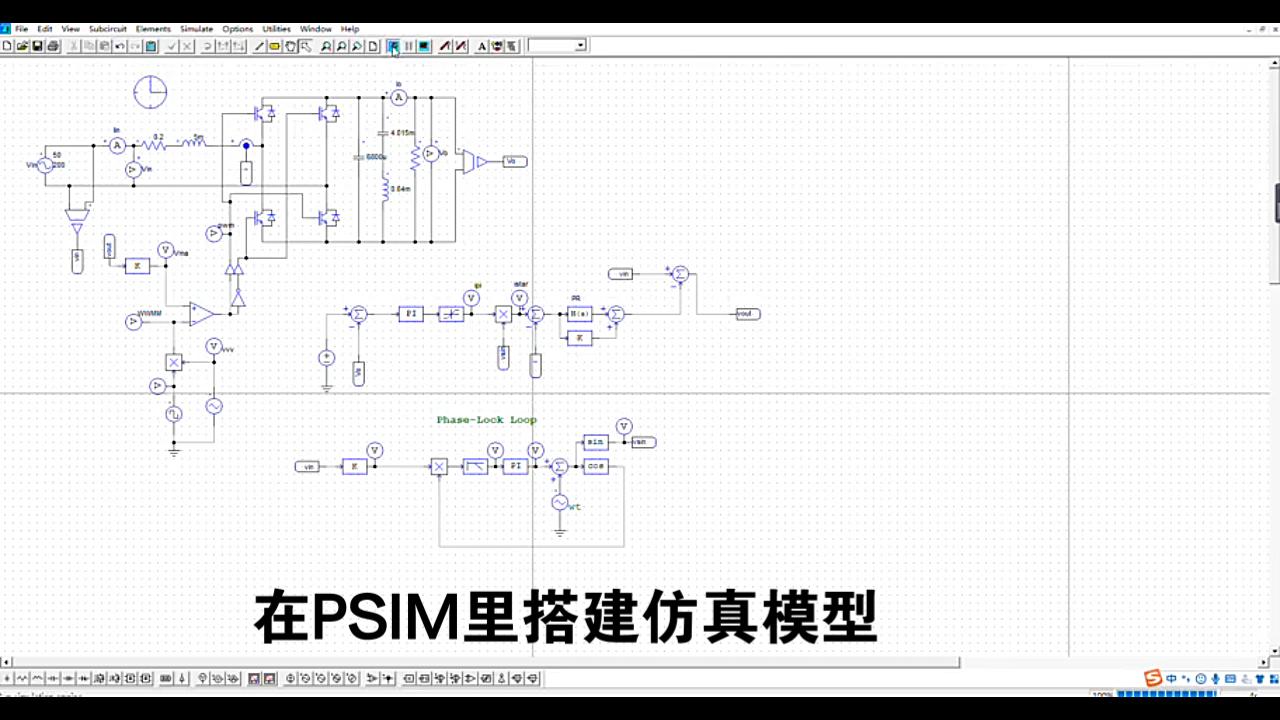The width and height of the screenshot is (1280, 720).
Task: Open the Utilities menu
Action: pos(277,29)
